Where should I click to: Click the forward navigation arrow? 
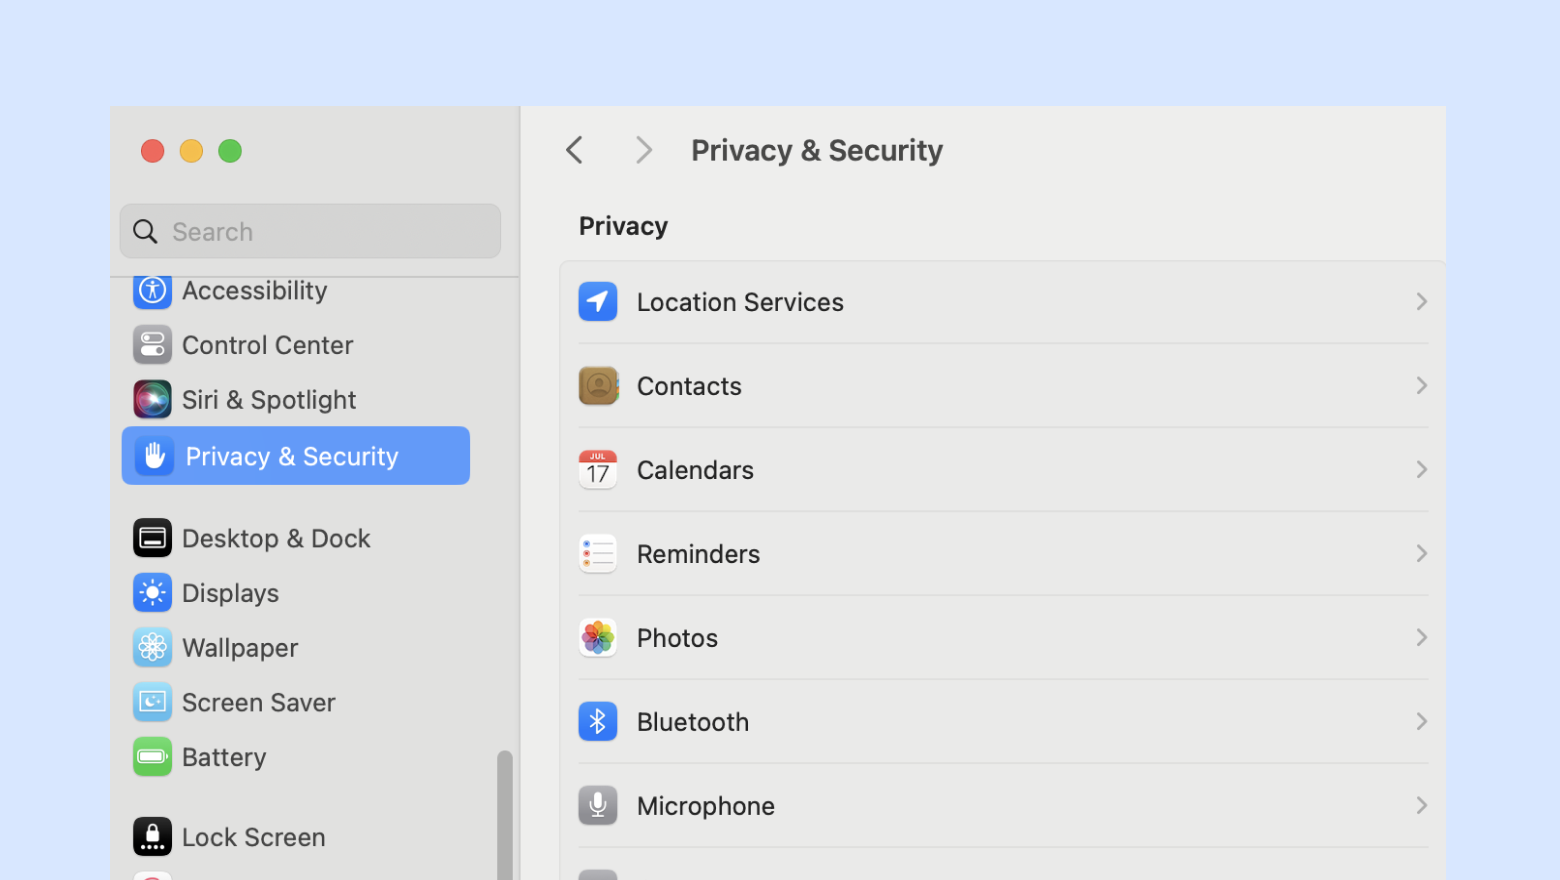coord(643,151)
